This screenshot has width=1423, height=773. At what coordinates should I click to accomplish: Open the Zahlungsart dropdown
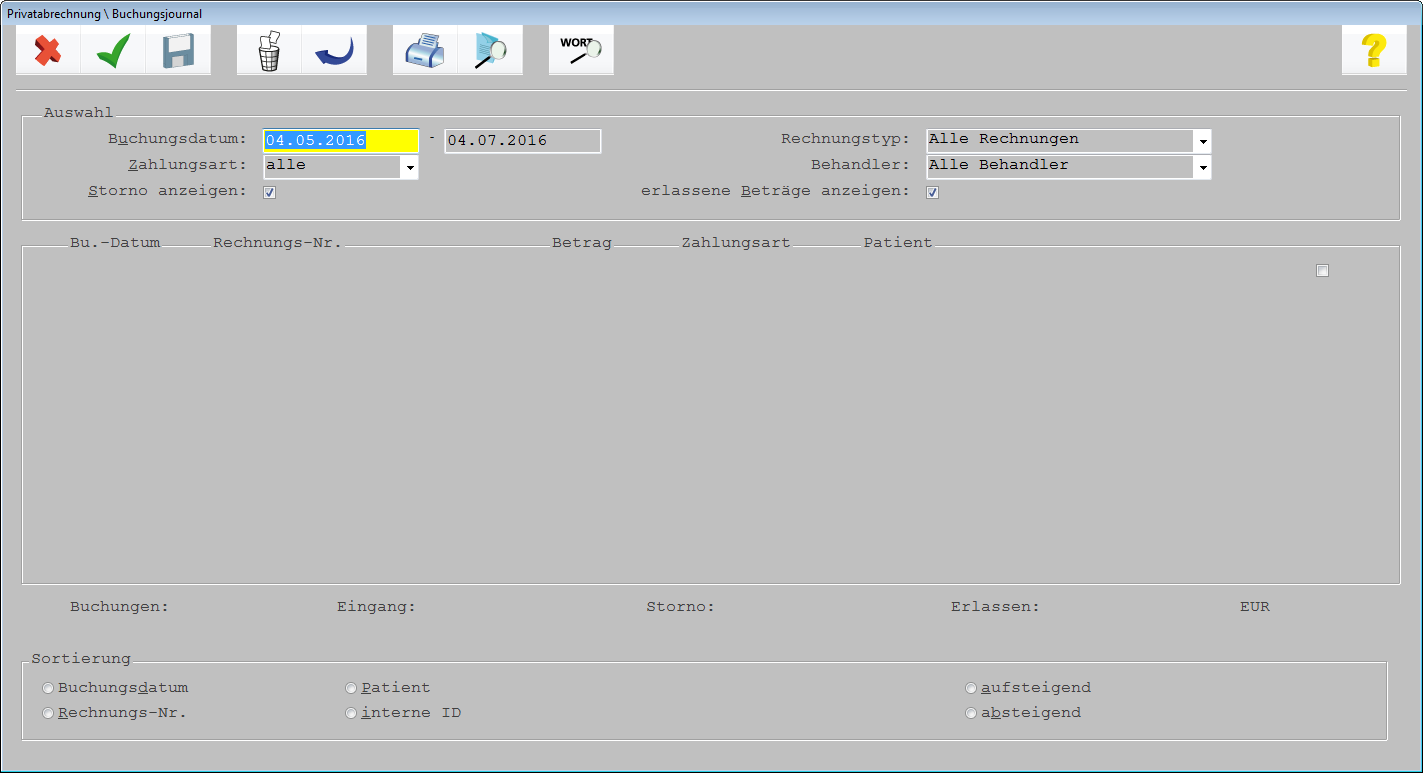[408, 167]
